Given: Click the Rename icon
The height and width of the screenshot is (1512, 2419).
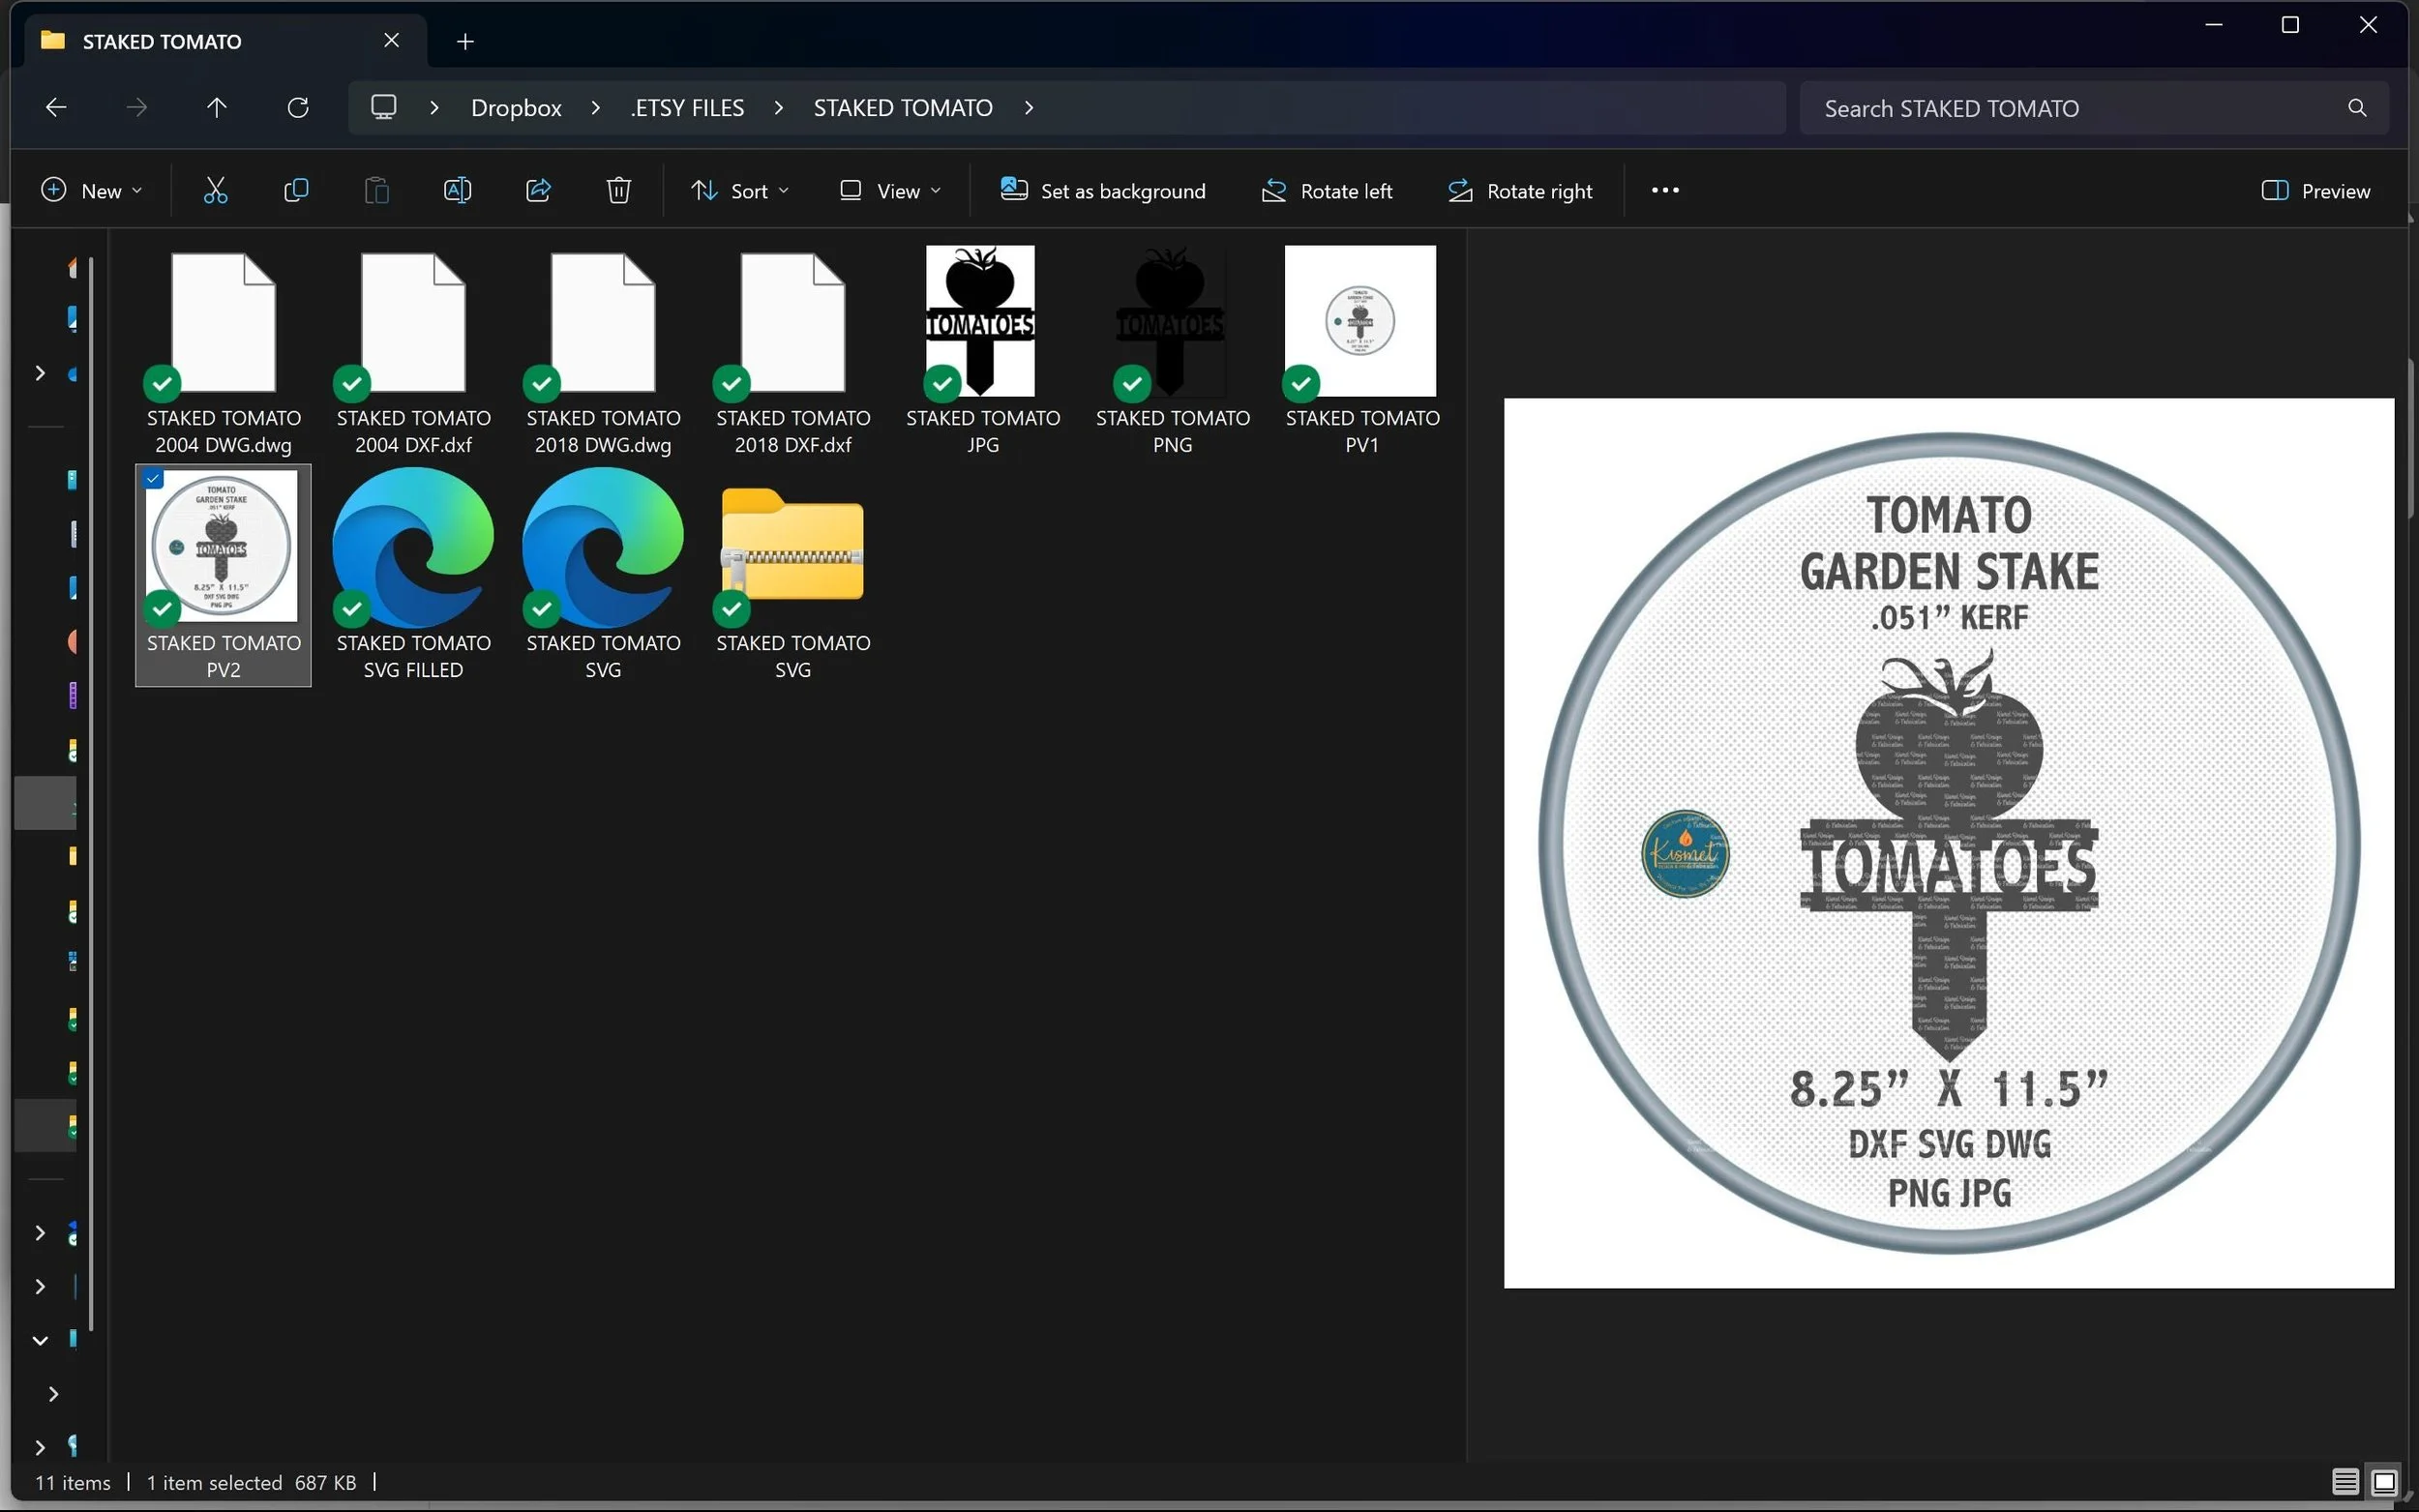Looking at the screenshot, I should click(x=457, y=190).
